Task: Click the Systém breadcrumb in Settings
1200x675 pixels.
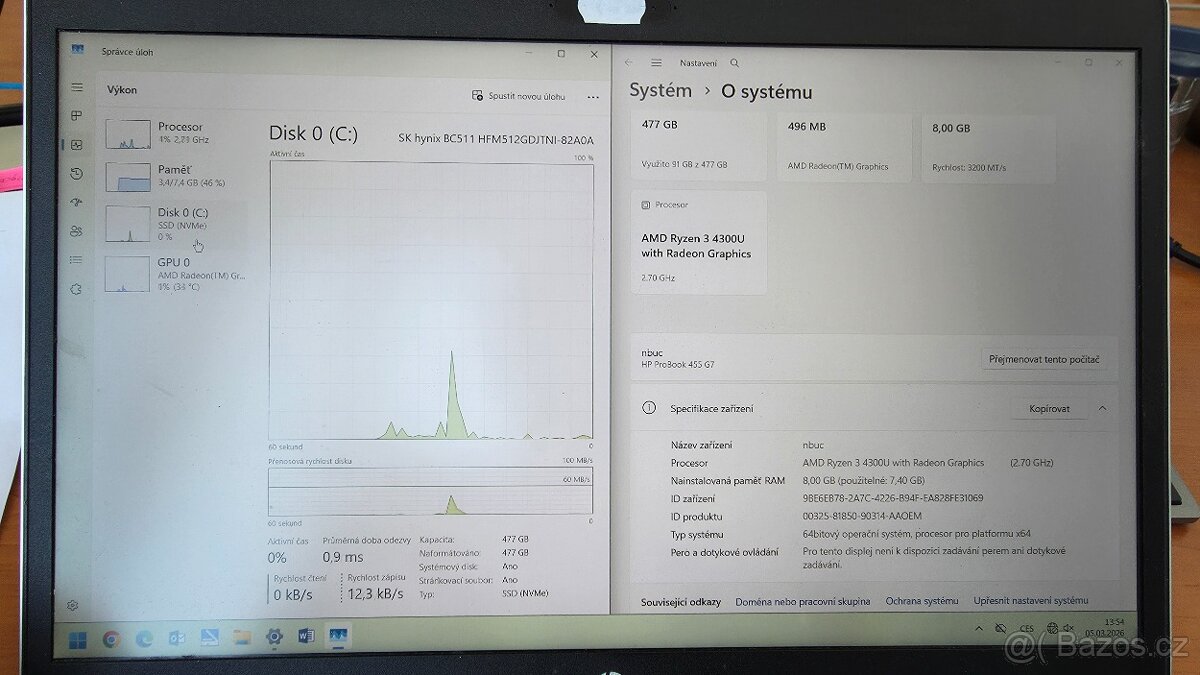Action: pos(660,91)
